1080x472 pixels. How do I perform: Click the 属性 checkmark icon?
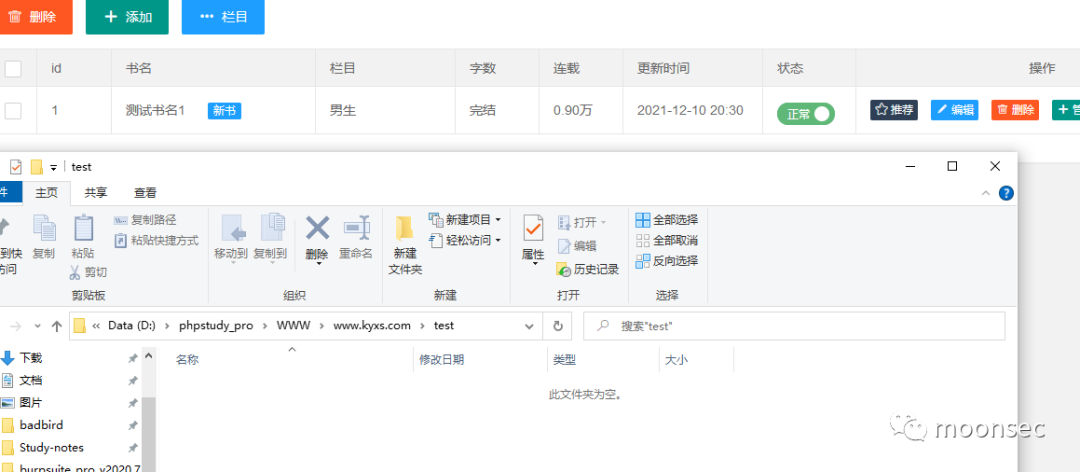tap(533, 229)
